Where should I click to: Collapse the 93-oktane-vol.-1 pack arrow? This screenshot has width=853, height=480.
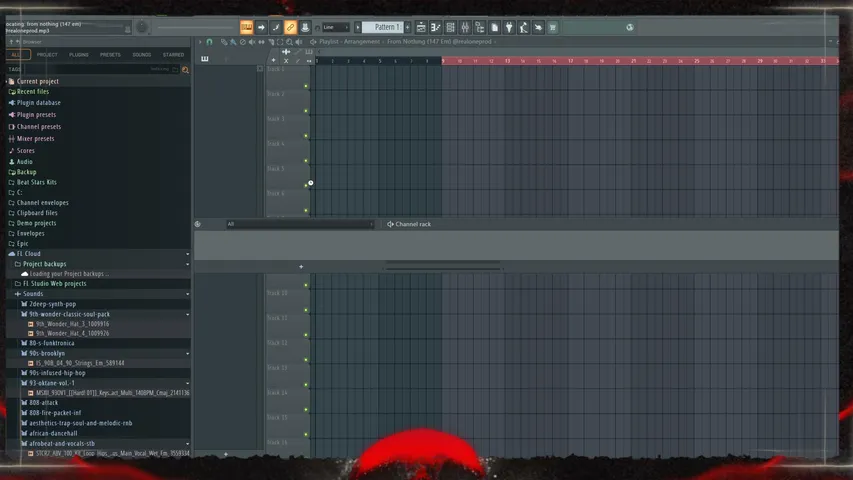188,383
